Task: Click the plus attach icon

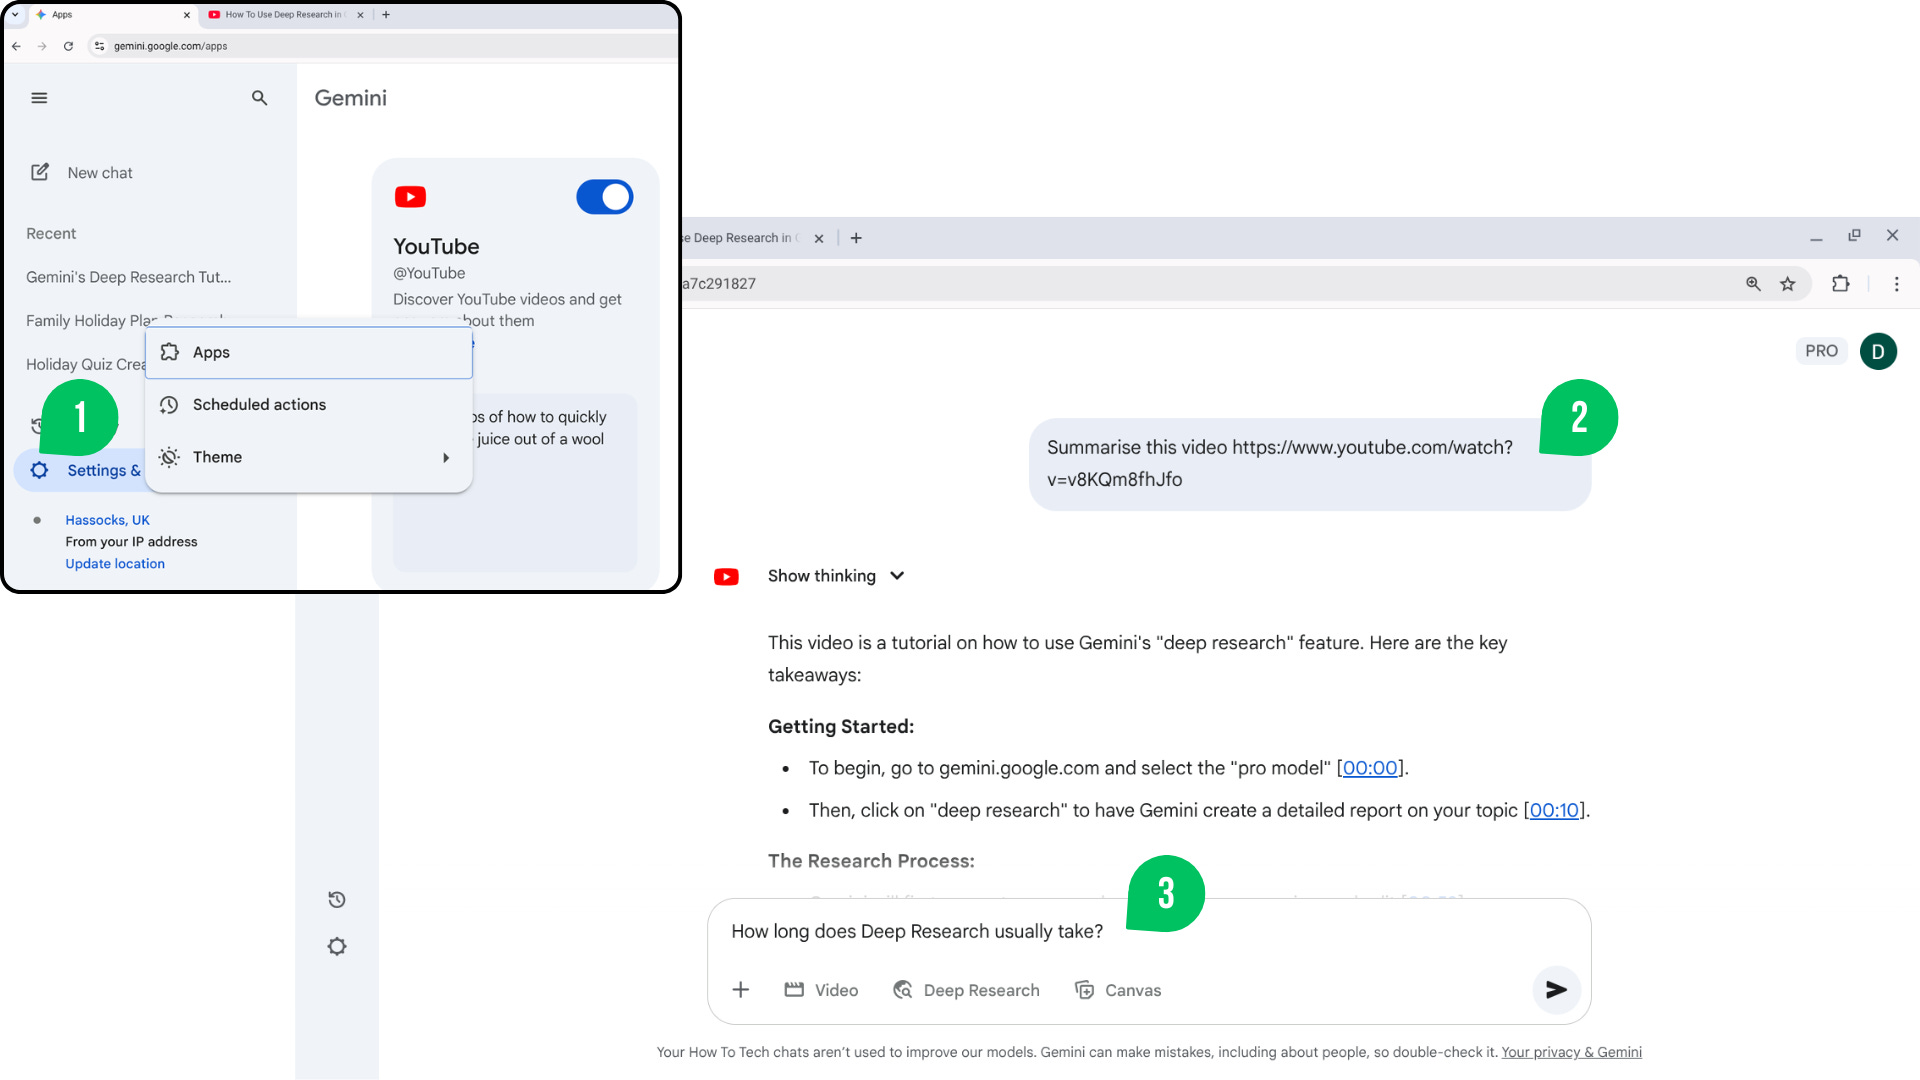Action: click(740, 990)
